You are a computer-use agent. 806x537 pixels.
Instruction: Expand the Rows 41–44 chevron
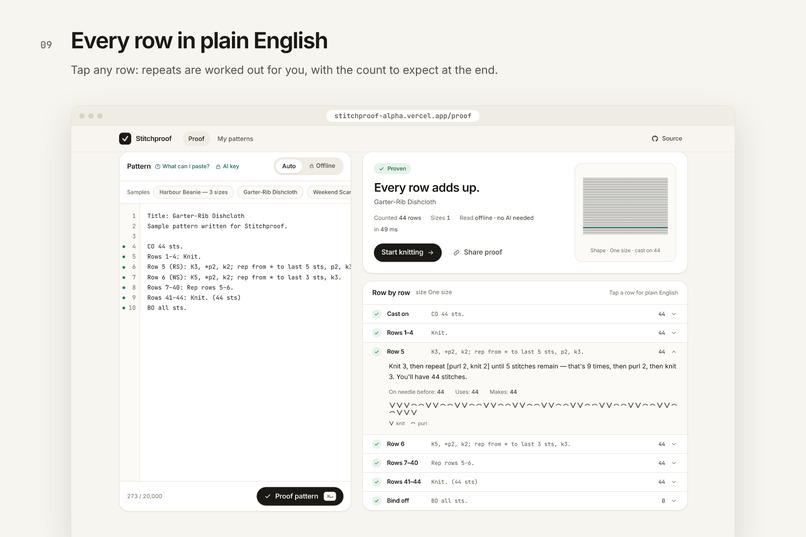pyautogui.click(x=674, y=482)
